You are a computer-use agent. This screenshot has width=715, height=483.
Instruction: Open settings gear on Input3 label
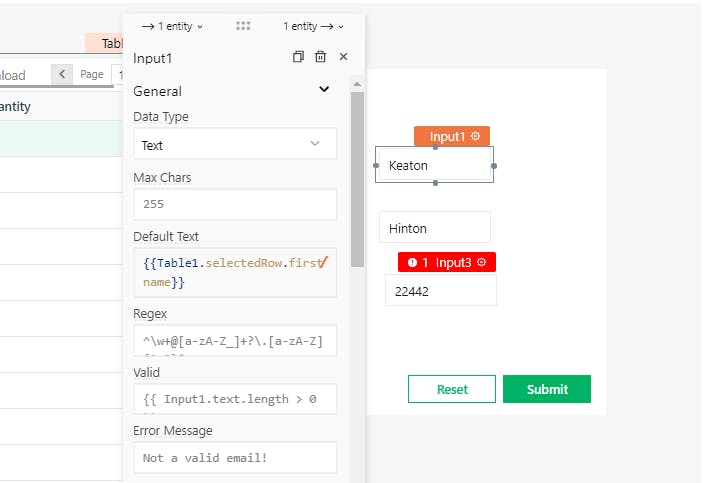pos(481,262)
